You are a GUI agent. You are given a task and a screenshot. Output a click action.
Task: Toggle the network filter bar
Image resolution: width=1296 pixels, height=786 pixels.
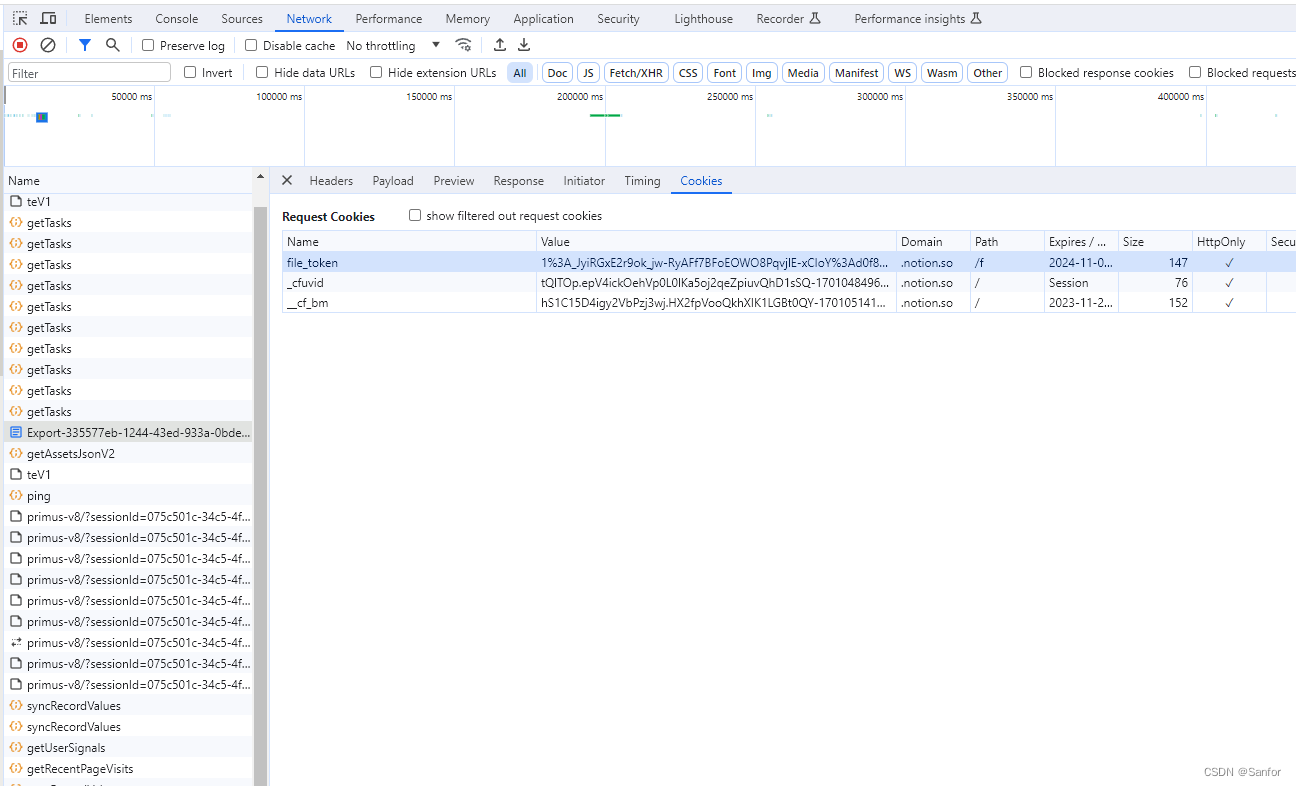(x=84, y=45)
